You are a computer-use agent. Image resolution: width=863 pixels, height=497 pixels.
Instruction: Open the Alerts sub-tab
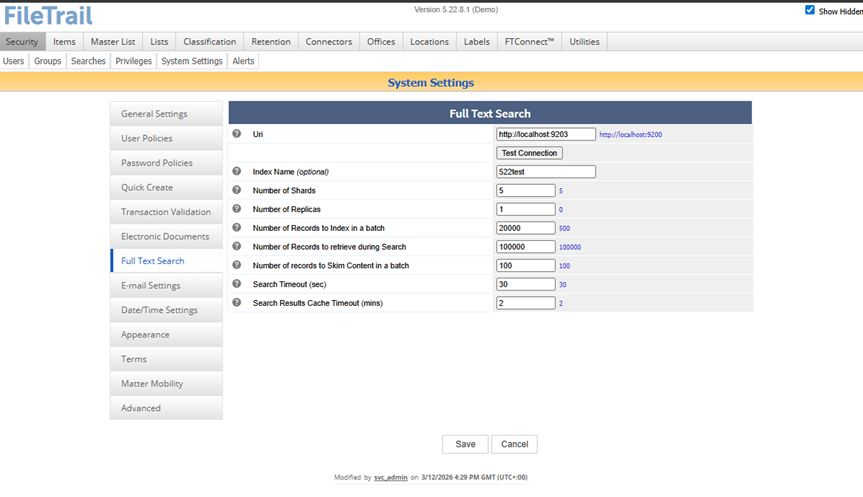[243, 61]
